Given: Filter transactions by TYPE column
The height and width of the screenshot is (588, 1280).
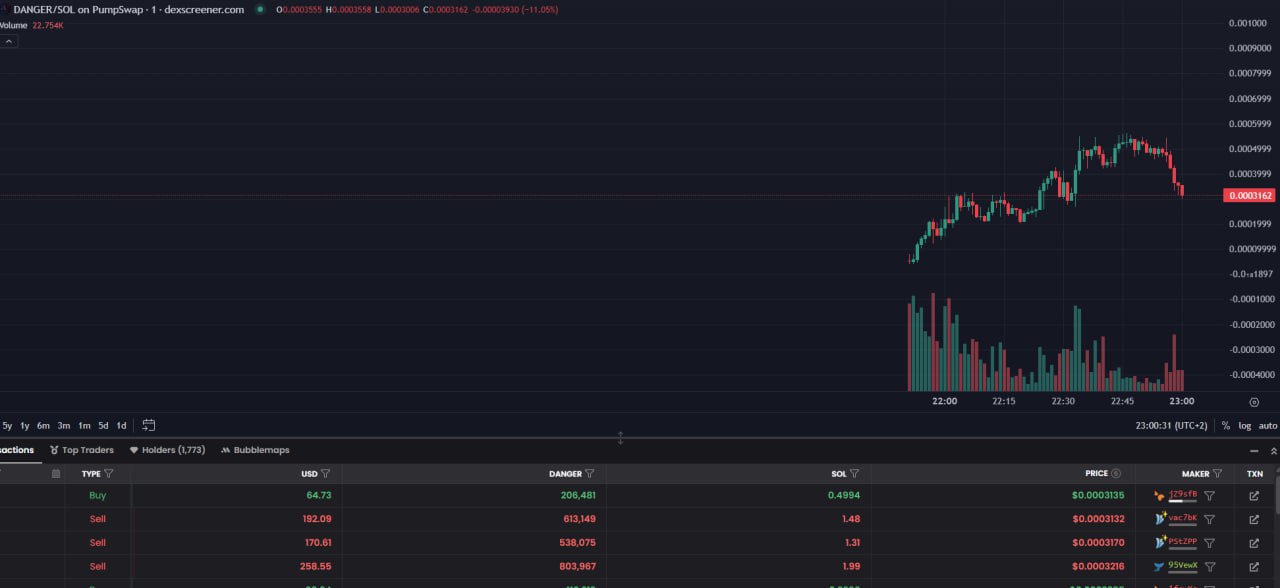Looking at the screenshot, I should 109,474.
